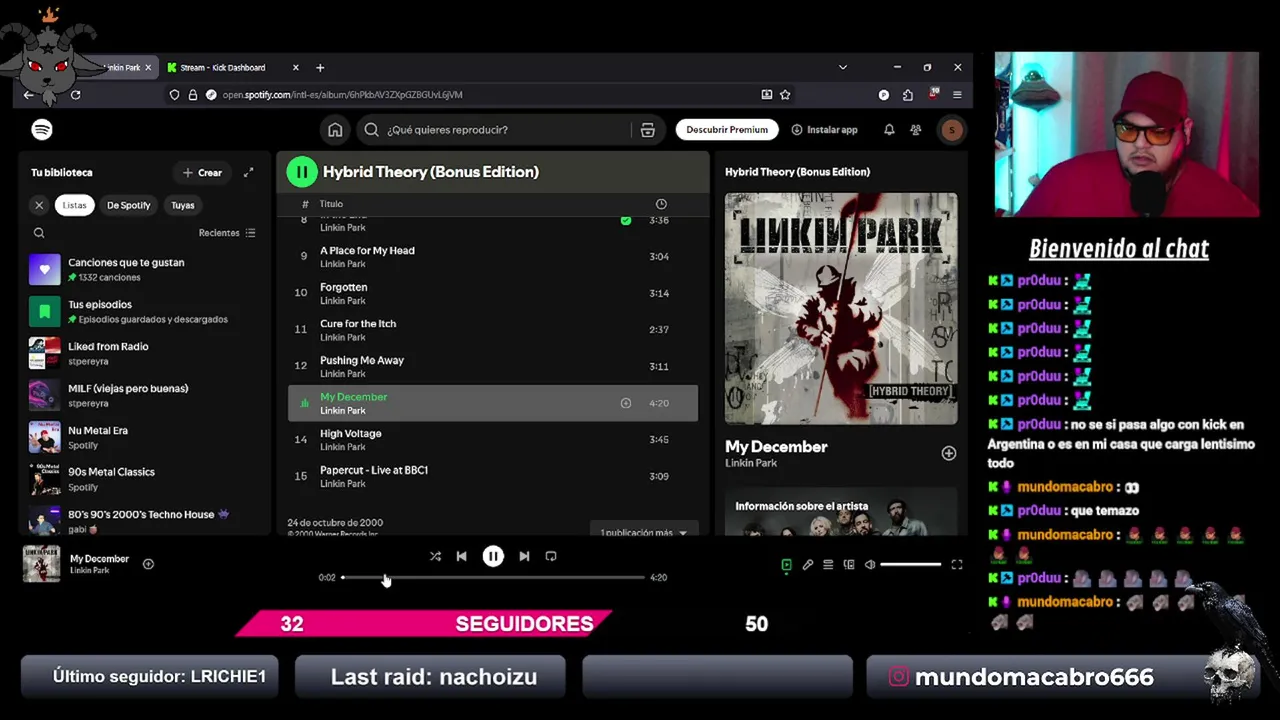
Task: Open the friend activity icon
Action: click(916, 129)
